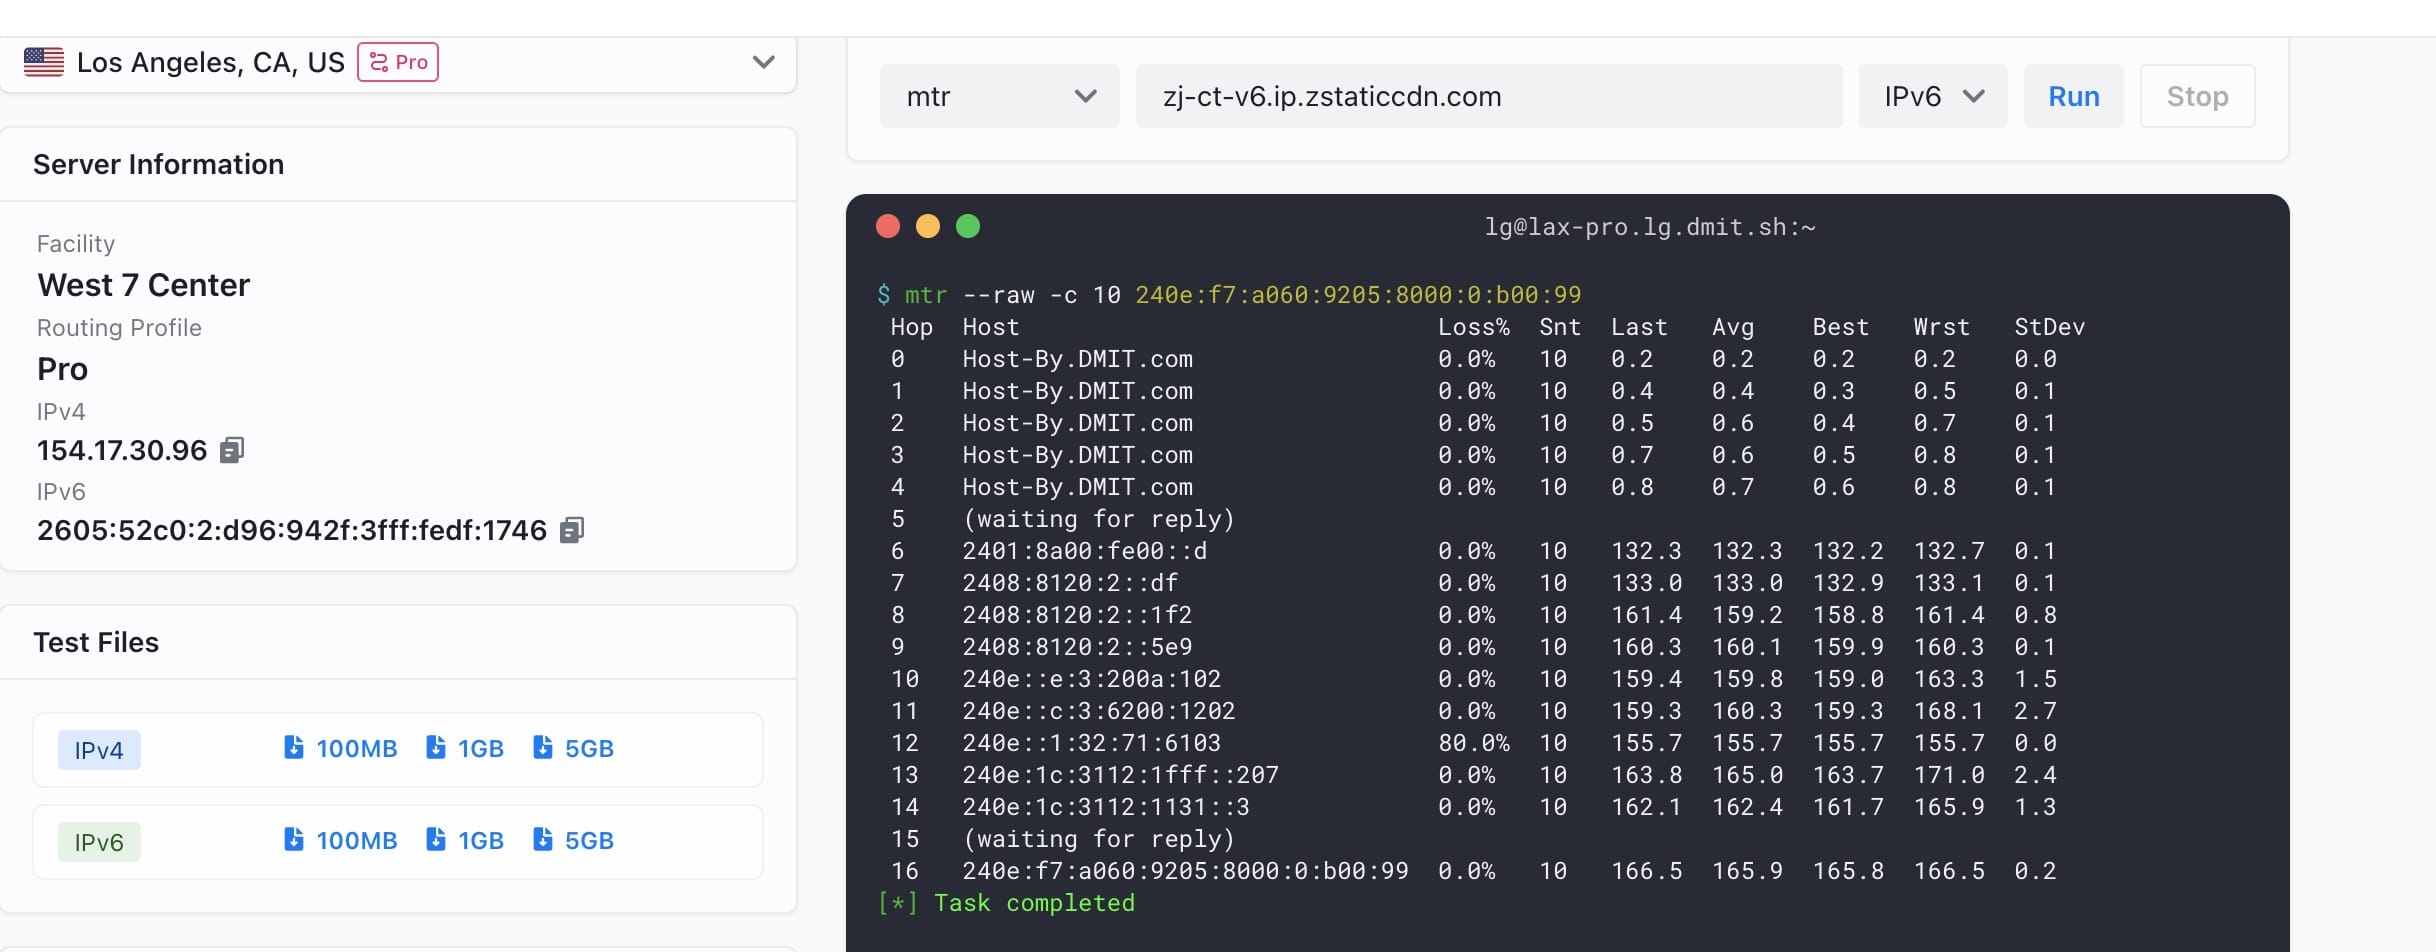The image size is (2436, 952).
Task: Click the Pro routing badge
Action: 398,62
